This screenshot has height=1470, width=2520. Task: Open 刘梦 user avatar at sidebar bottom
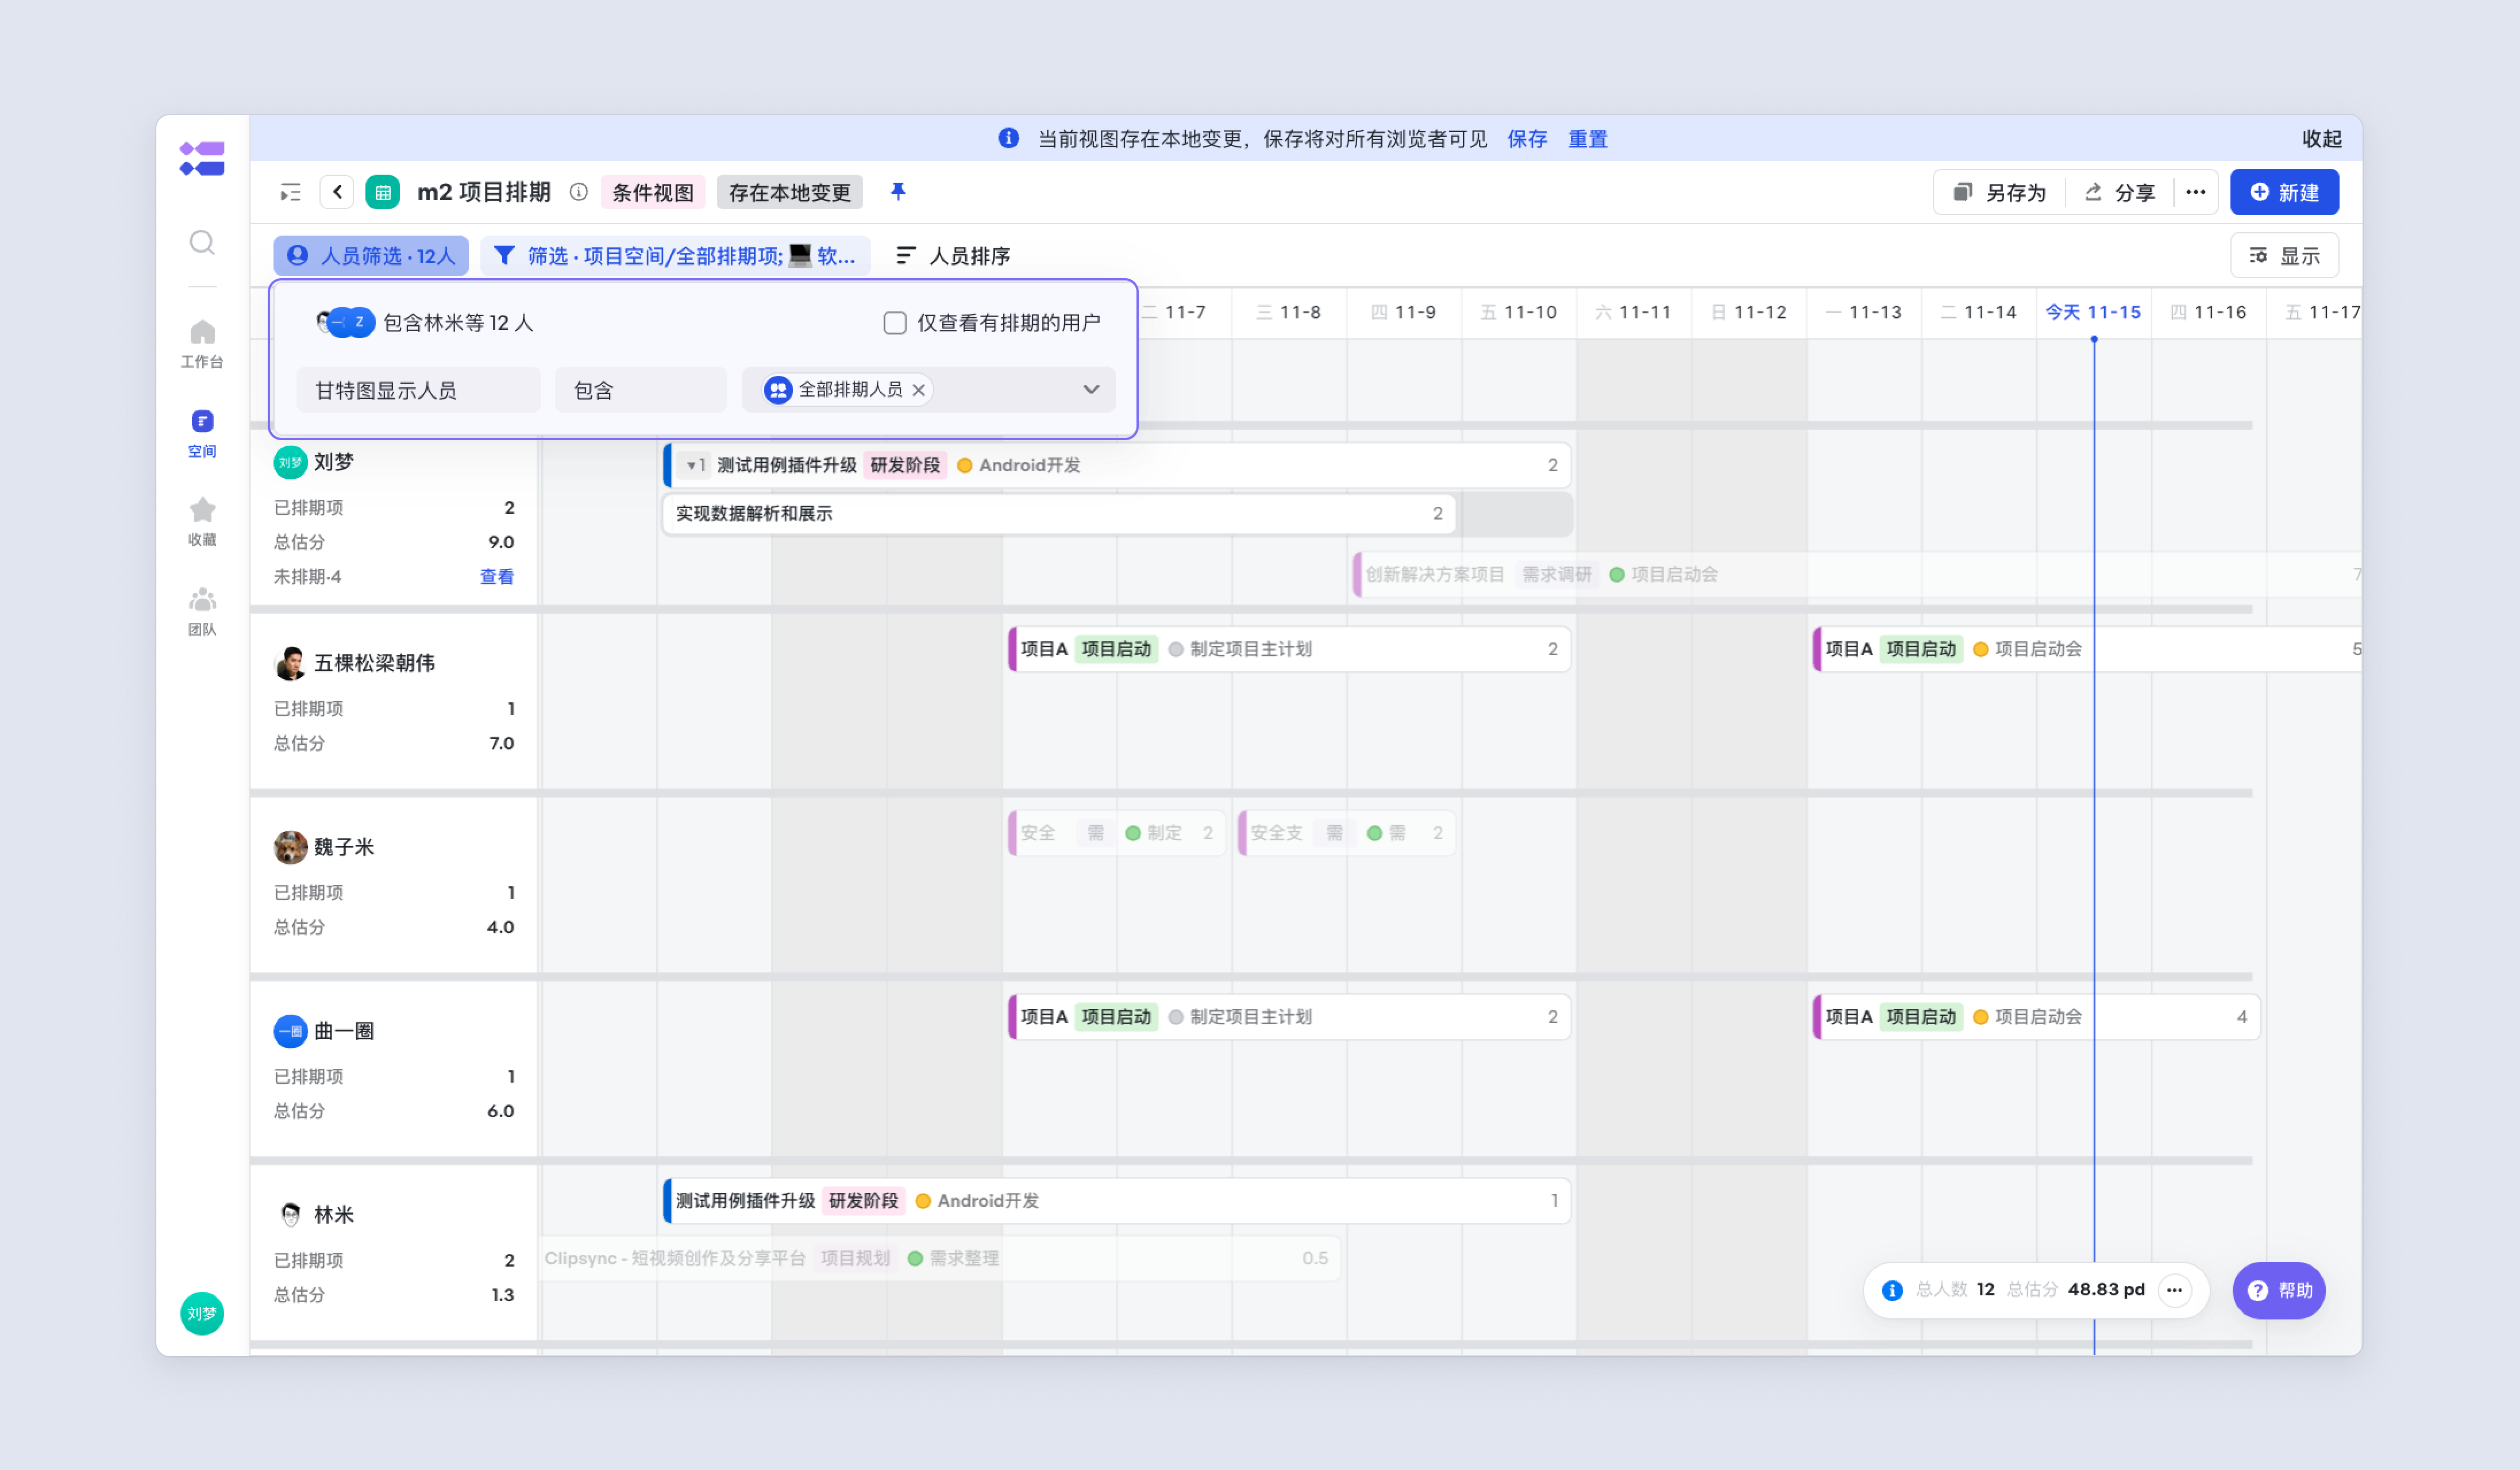coord(202,1313)
